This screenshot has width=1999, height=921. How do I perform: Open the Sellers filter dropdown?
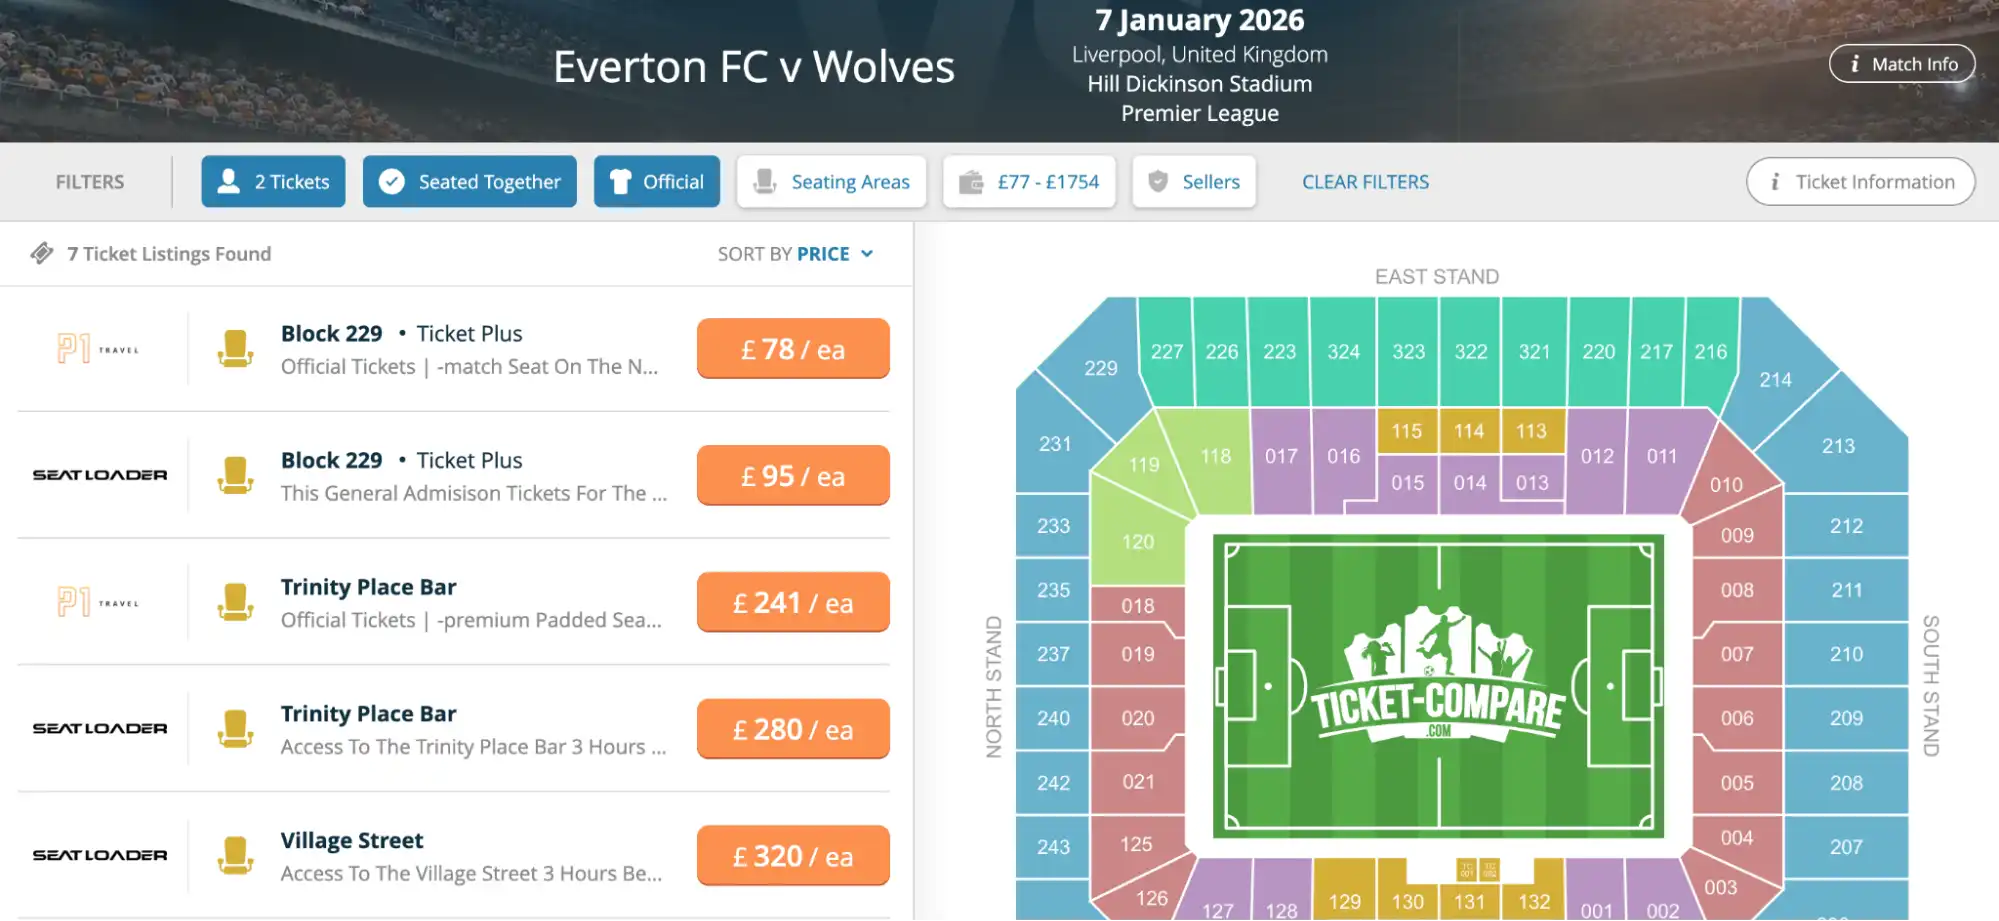1194,182
